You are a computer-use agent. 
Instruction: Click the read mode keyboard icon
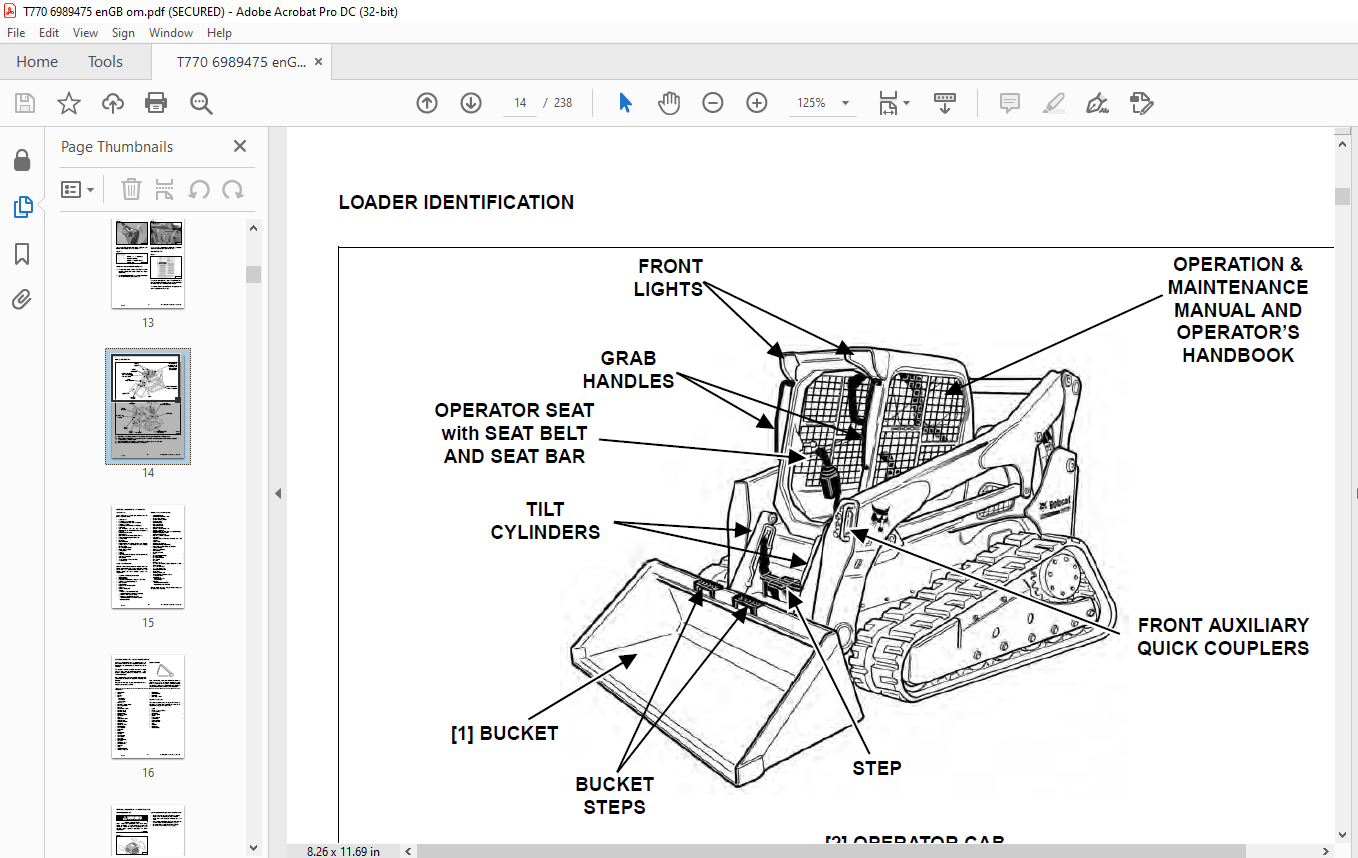(x=945, y=103)
